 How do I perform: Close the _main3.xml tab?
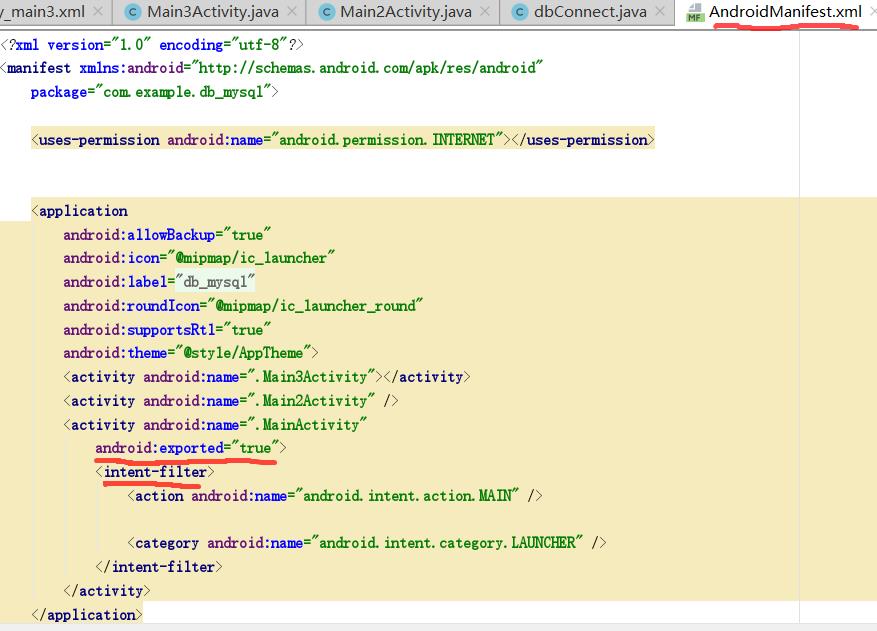(x=98, y=11)
